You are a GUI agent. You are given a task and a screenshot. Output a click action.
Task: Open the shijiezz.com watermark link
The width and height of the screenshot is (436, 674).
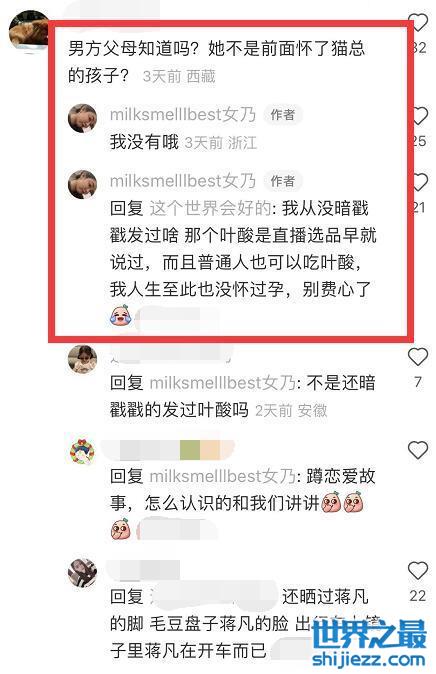click(369, 644)
